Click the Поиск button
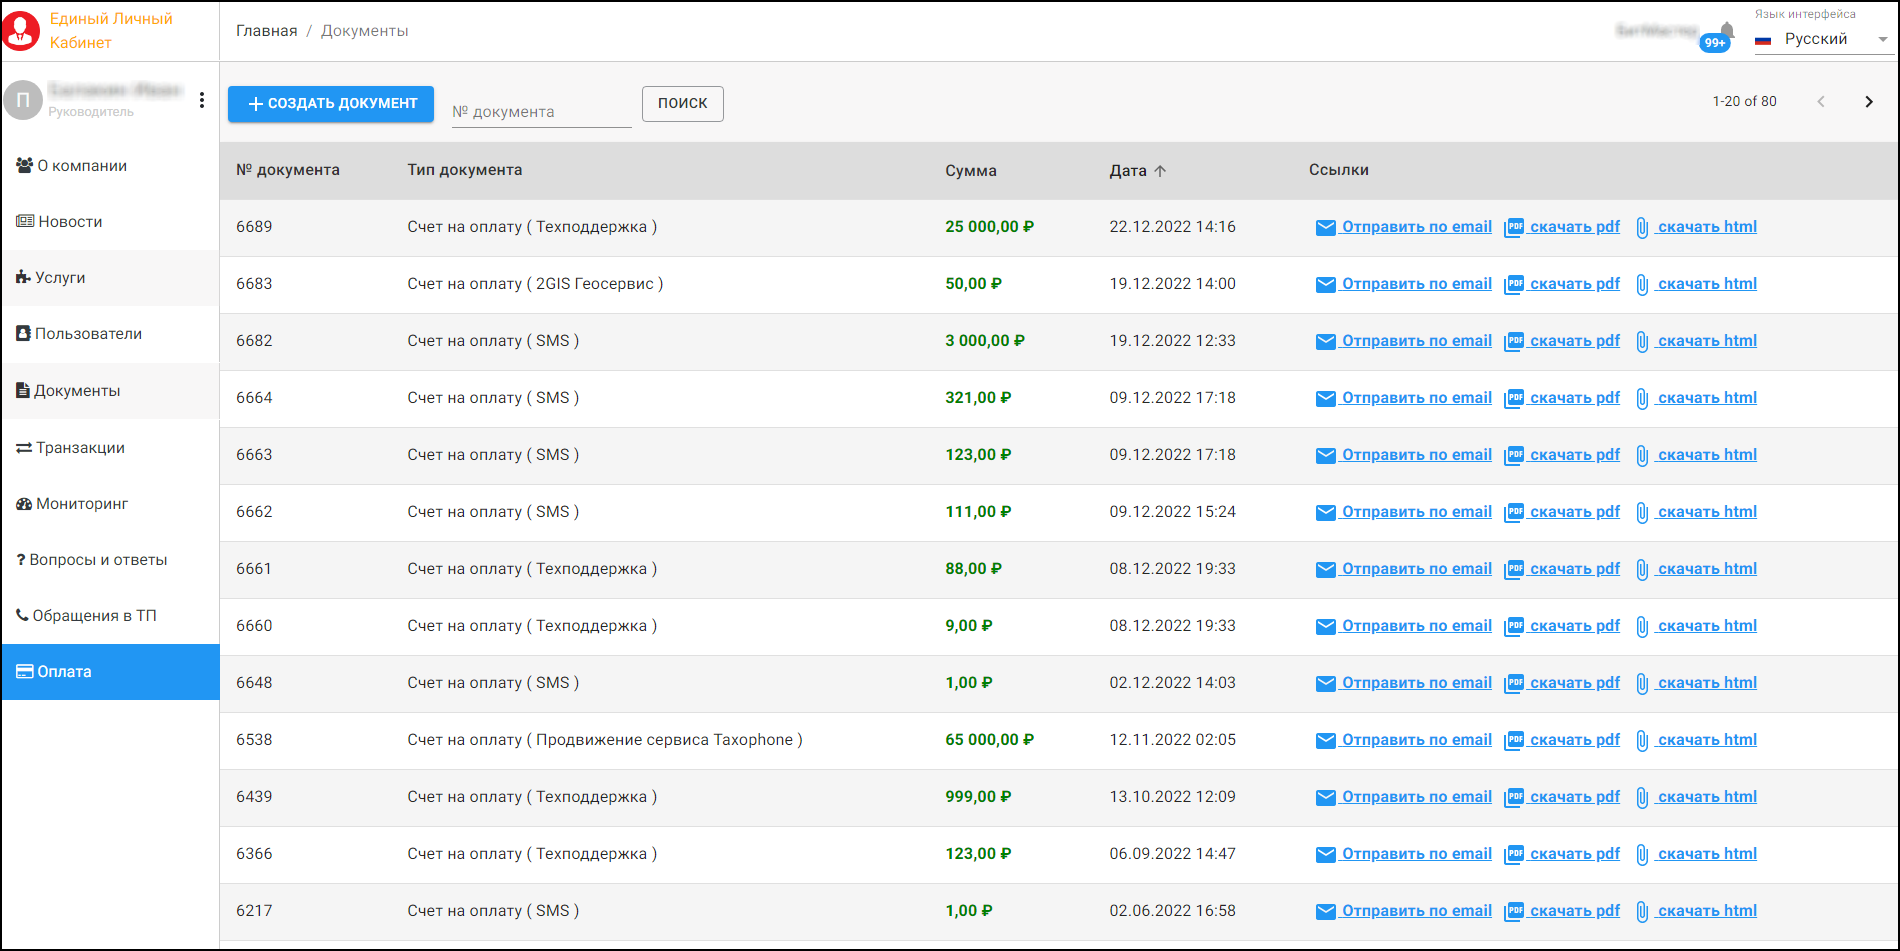1900x951 pixels. click(682, 104)
